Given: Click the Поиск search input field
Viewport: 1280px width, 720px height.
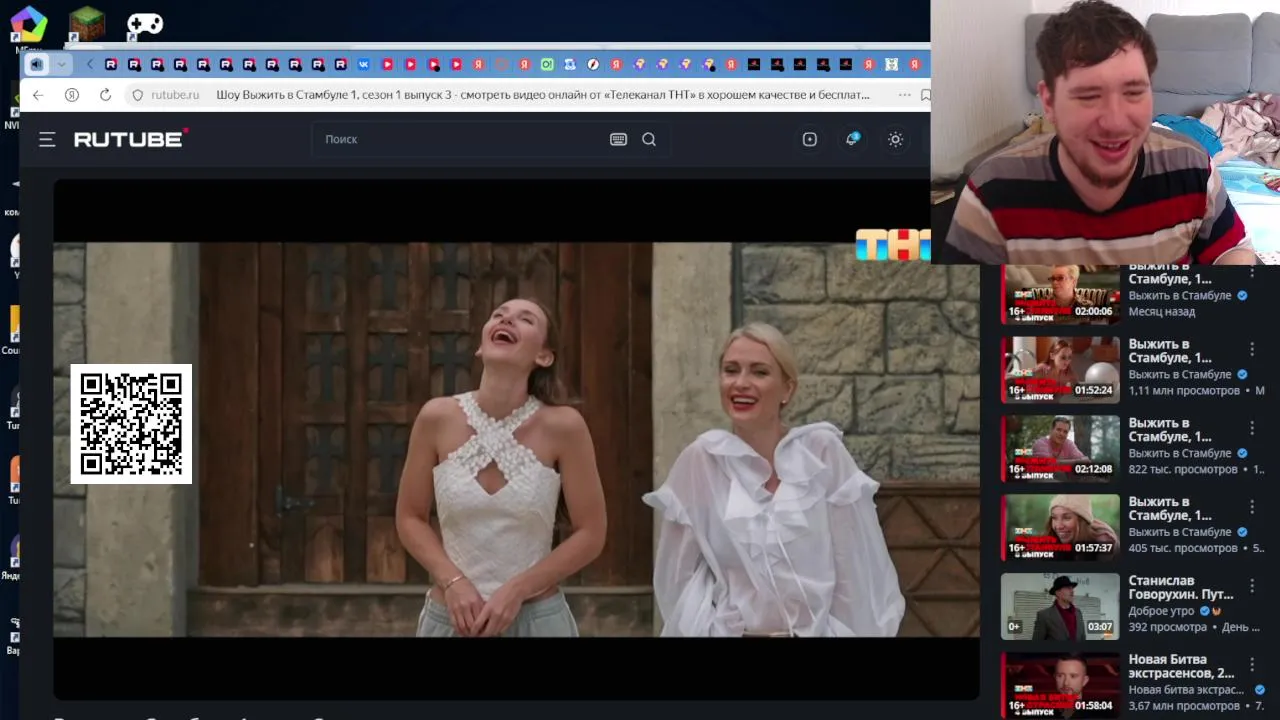Looking at the screenshot, I should 460,139.
